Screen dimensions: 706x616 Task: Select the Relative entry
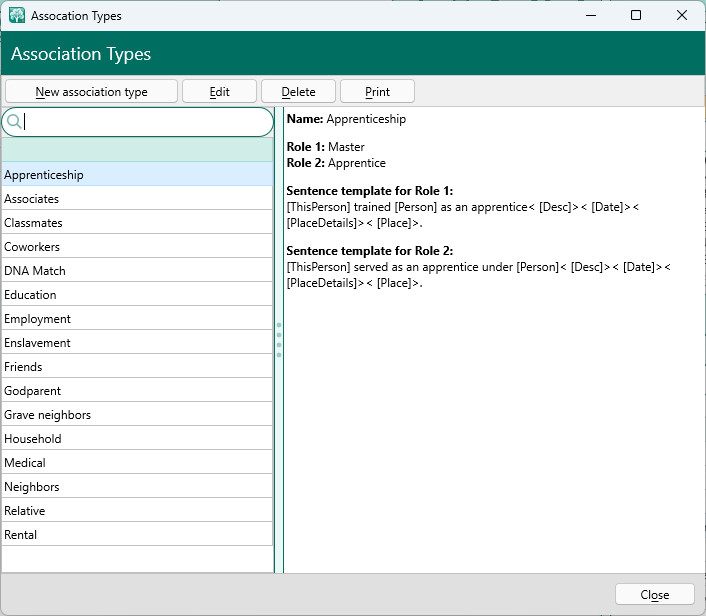[137, 511]
